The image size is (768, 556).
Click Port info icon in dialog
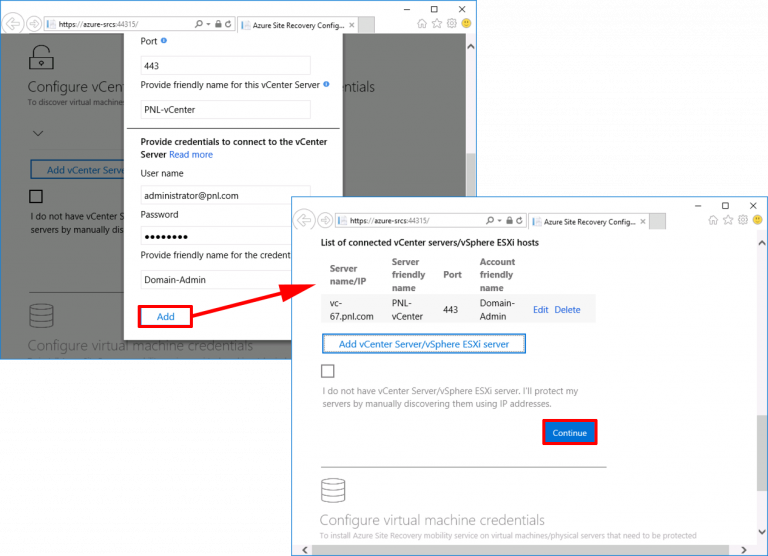click(164, 41)
